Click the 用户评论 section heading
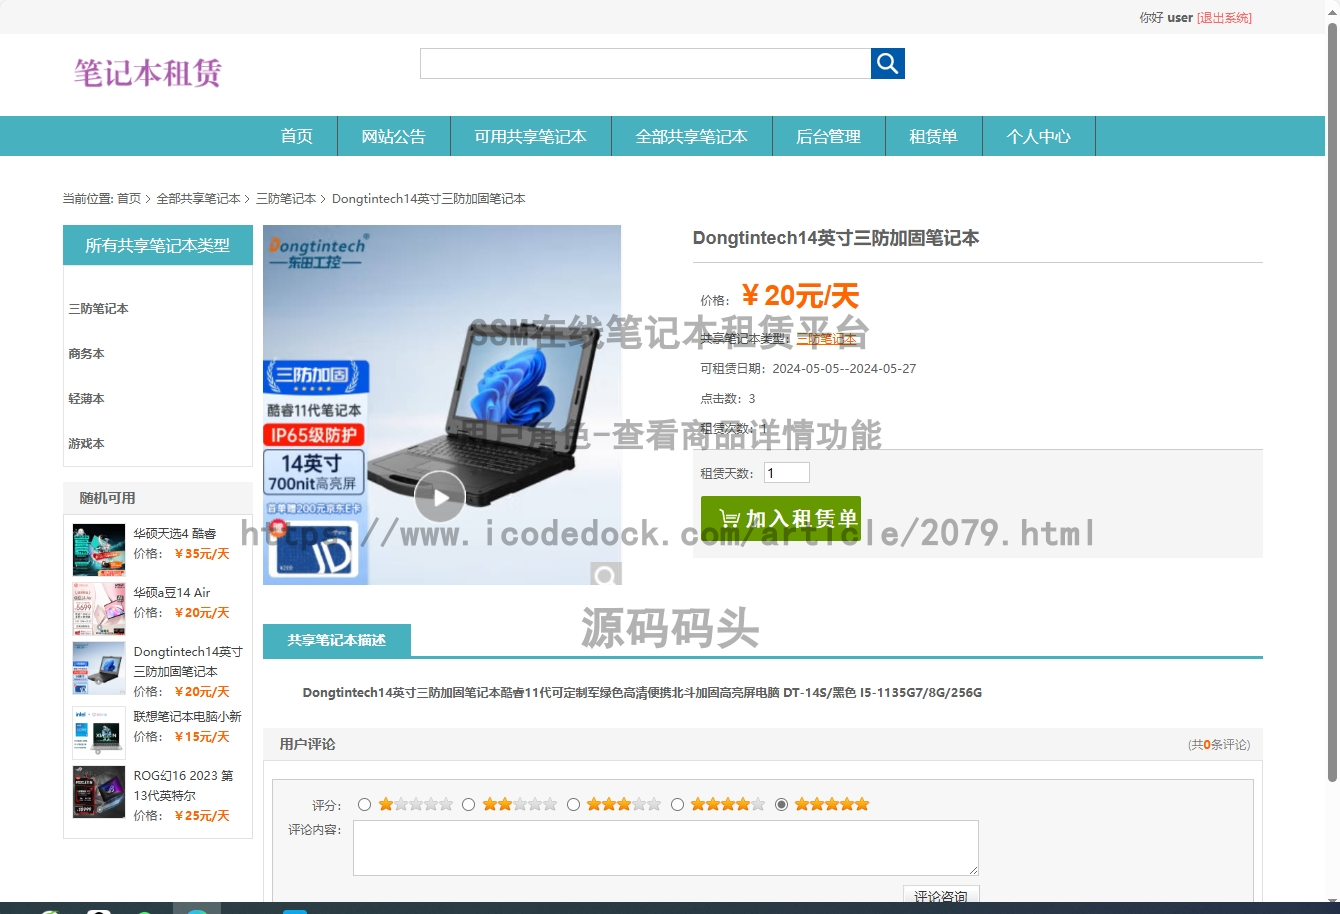This screenshot has height=914, width=1340. pos(308,744)
